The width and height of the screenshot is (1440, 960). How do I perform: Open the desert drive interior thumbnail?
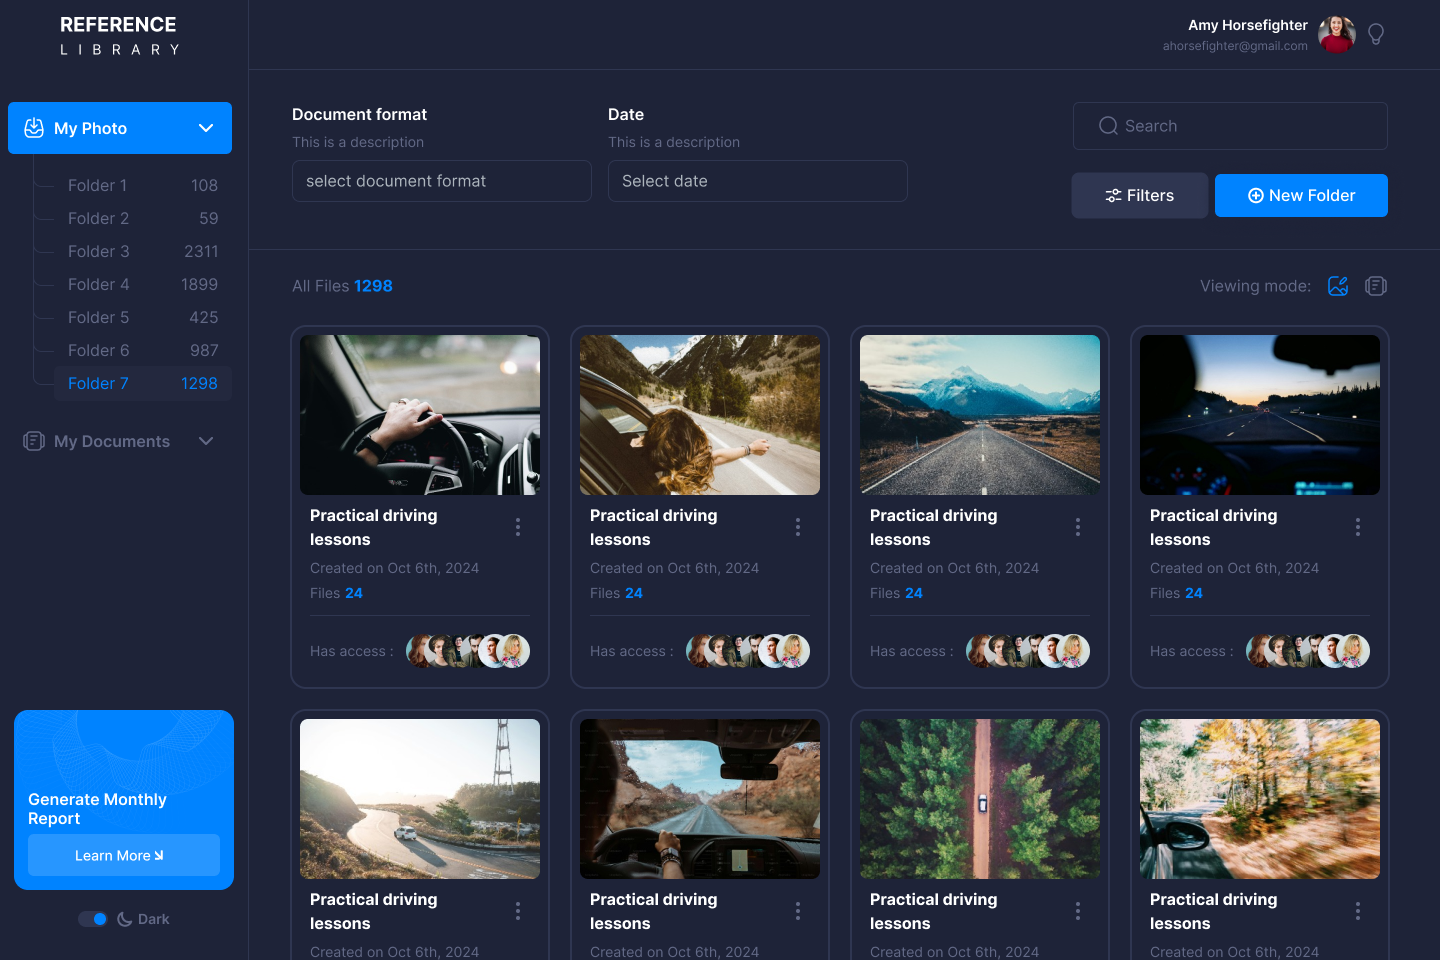(x=700, y=799)
